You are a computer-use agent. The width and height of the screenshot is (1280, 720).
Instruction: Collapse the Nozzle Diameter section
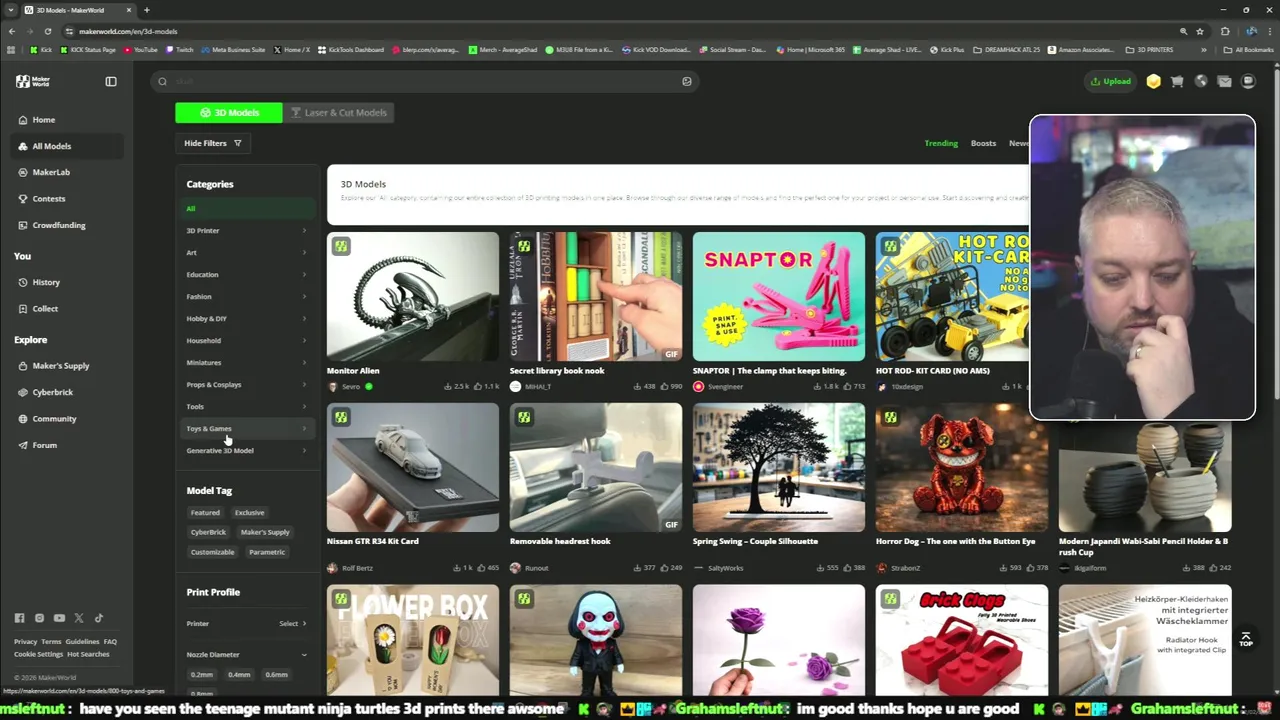click(304, 655)
